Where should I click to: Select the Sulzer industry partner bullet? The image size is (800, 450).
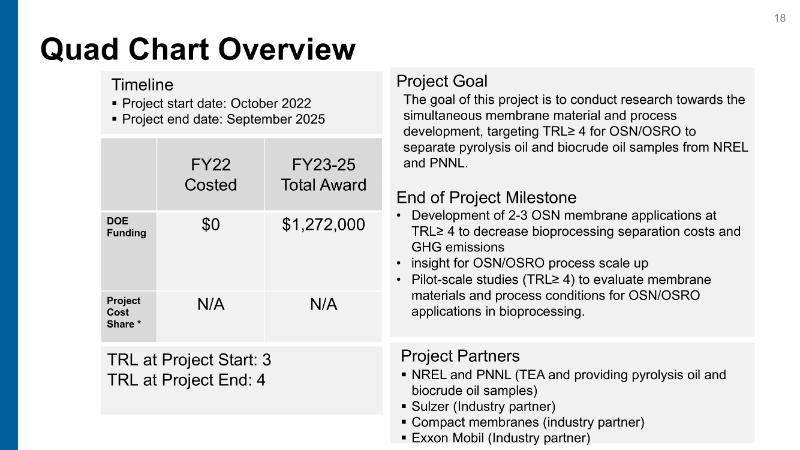pos(476,406)
